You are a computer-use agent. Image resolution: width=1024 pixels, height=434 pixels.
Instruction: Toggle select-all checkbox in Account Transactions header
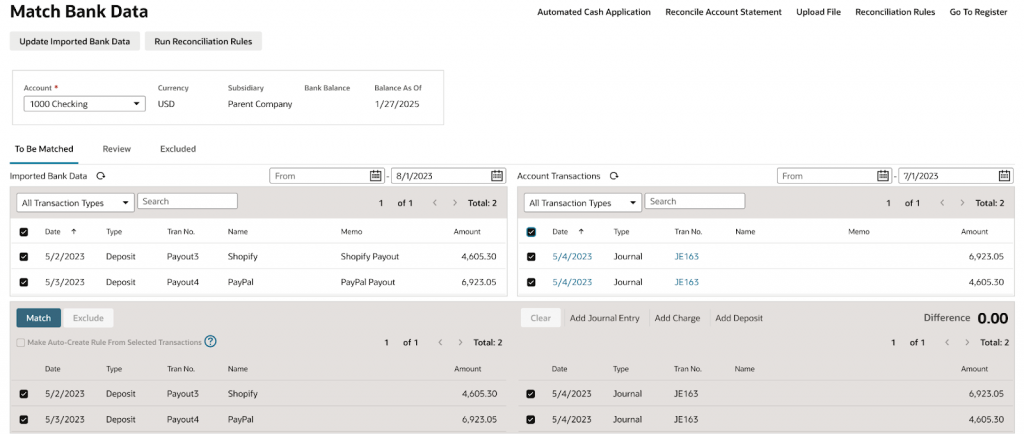531,232
